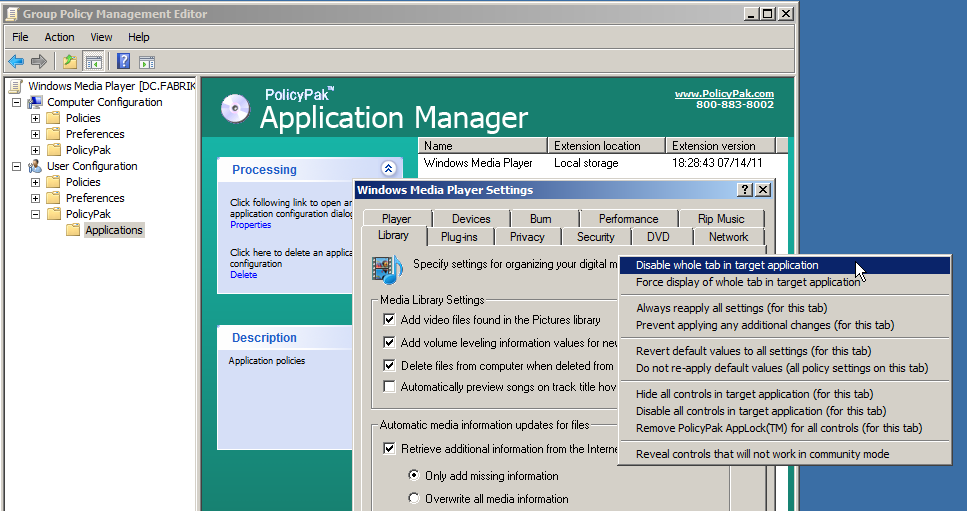The width and height of the screenshot is (967, 511).
Task: Toggle the Show/Hide console tree icon
Action: [x=94, y=62]
